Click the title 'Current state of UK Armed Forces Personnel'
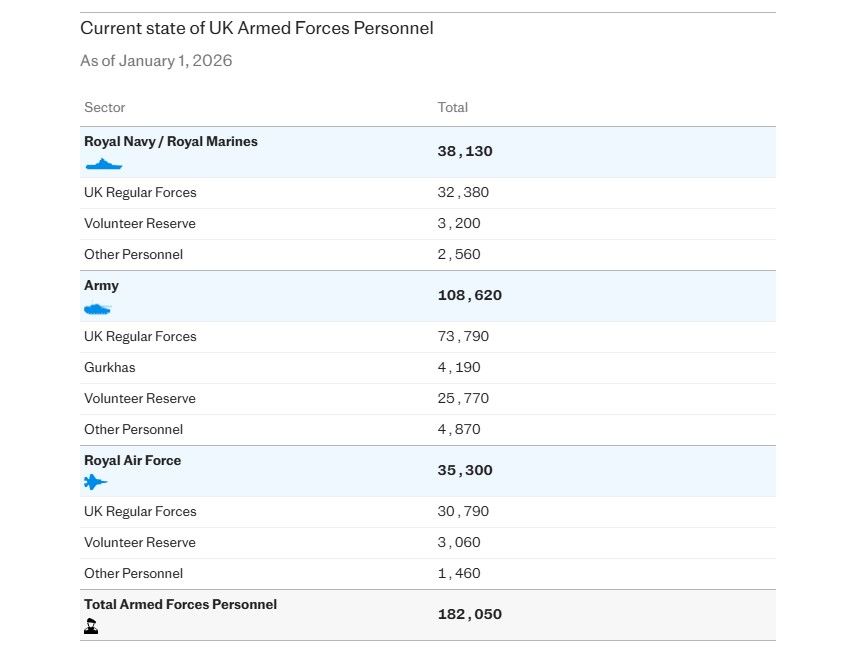 (x=257, y=28)
